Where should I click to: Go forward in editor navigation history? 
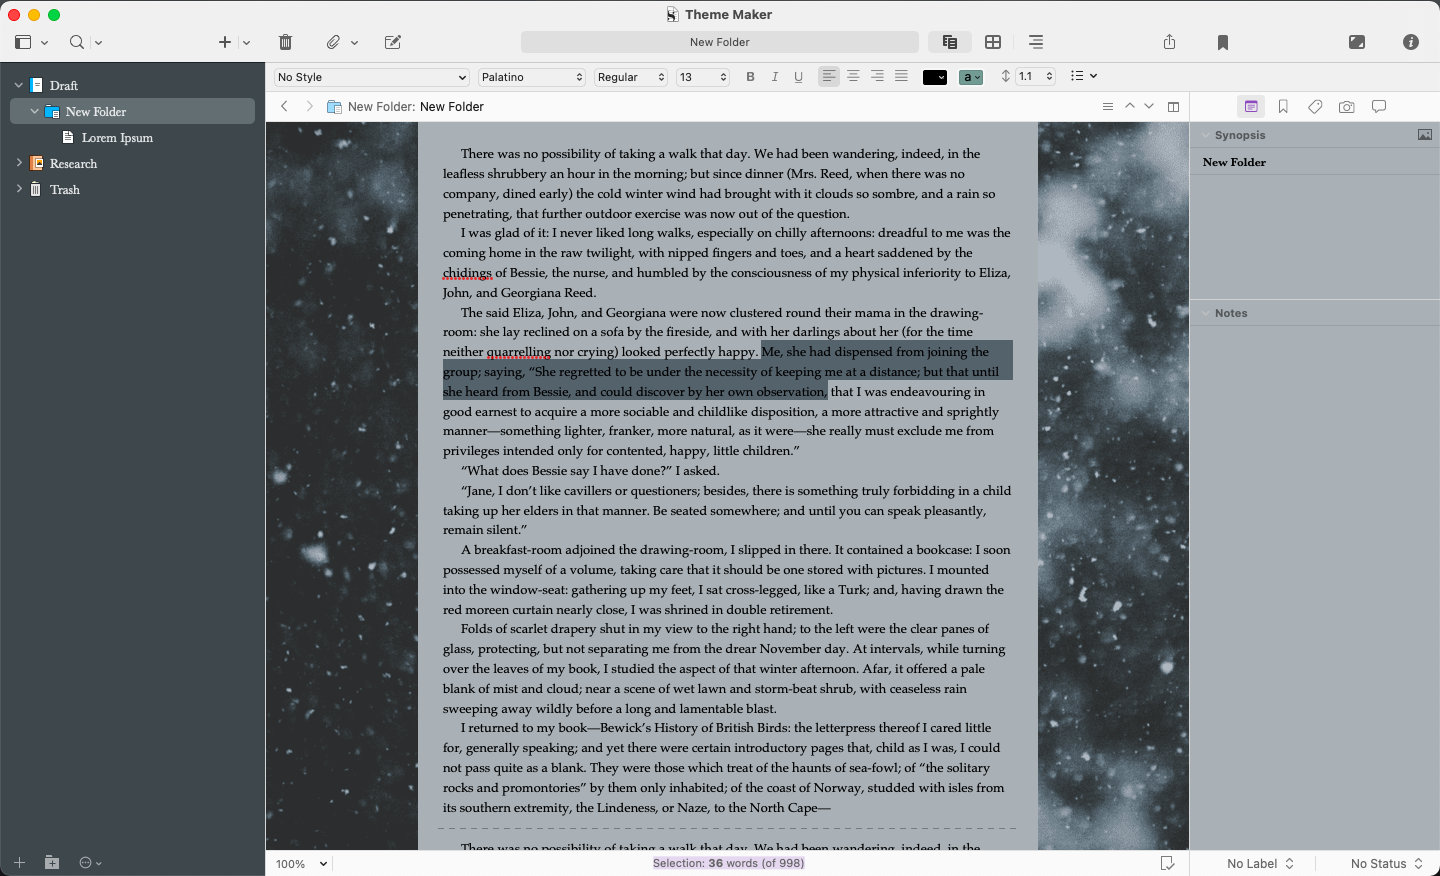tap(309, 106)
